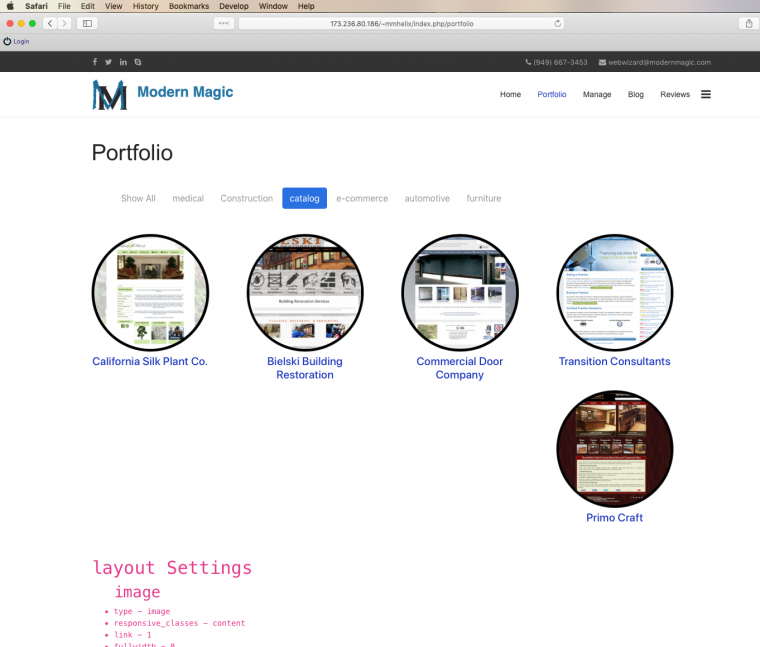Viewport: 760px width, 647px height.
Task: Open the LinkedIn social icon
Action: click(123, 62)
